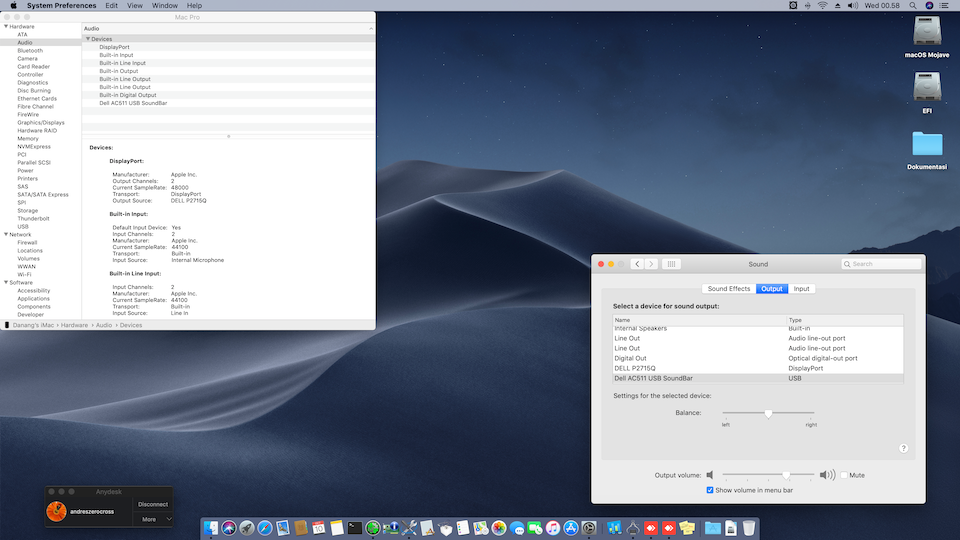Switch to the Input tab
Screen dimensions: 960x540
(801, 289)
